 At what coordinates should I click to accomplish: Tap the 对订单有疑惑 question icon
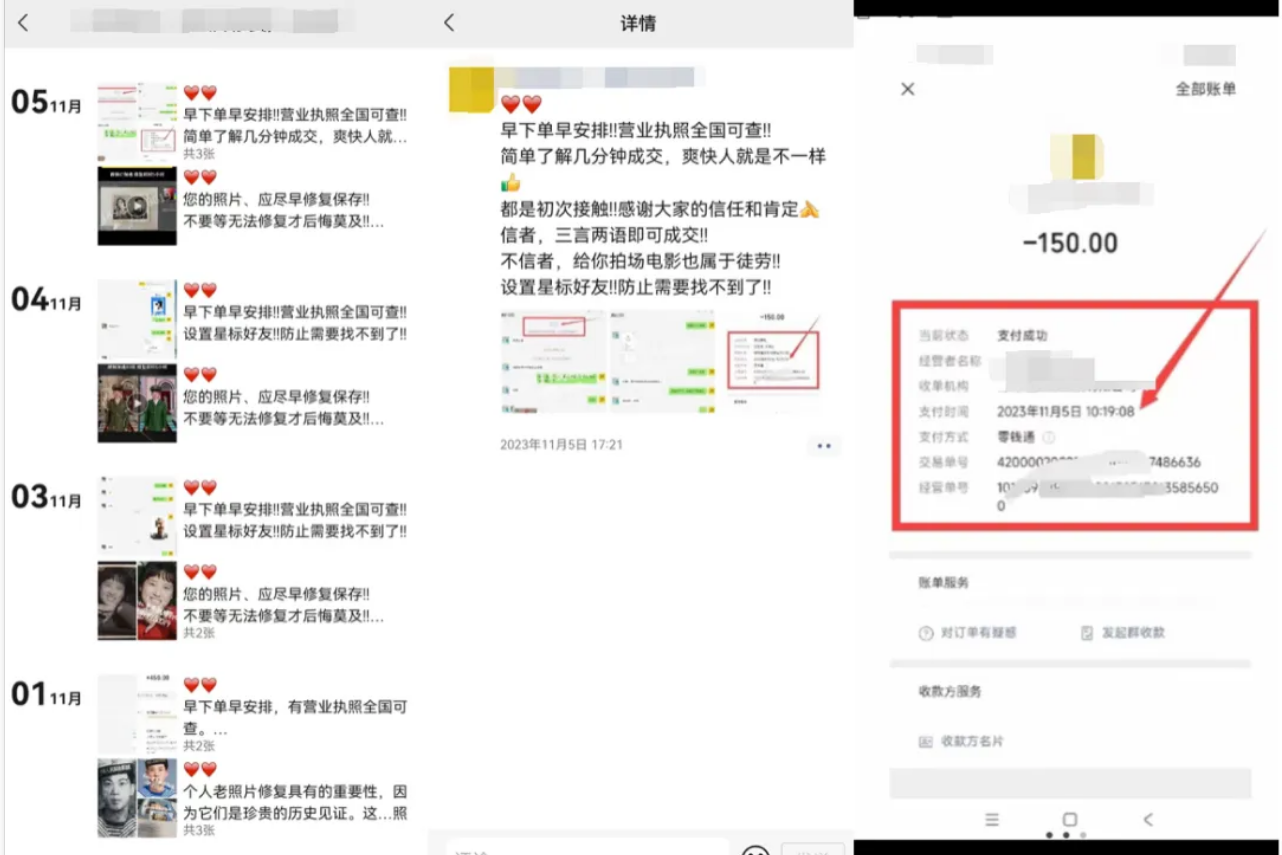(x=926, y=633)
